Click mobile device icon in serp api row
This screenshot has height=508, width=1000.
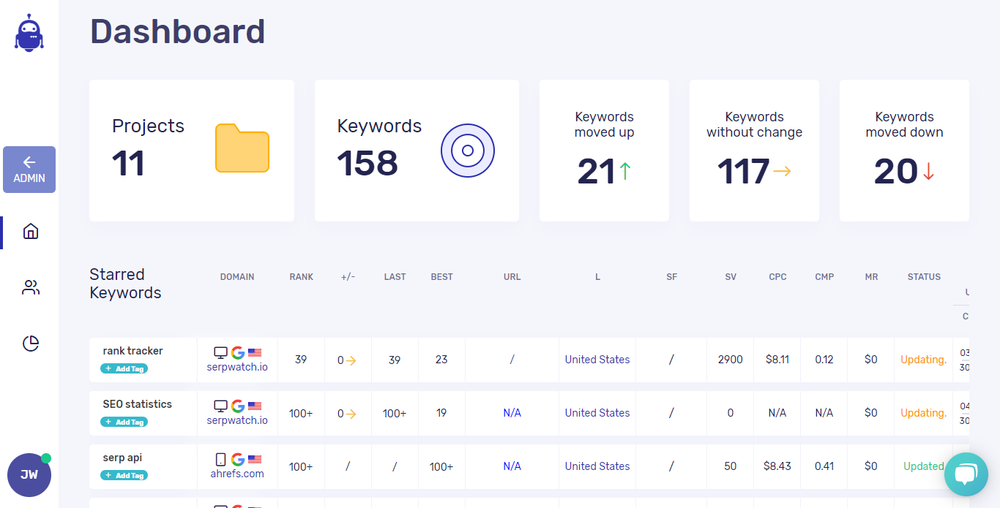(x=221, y=460)
